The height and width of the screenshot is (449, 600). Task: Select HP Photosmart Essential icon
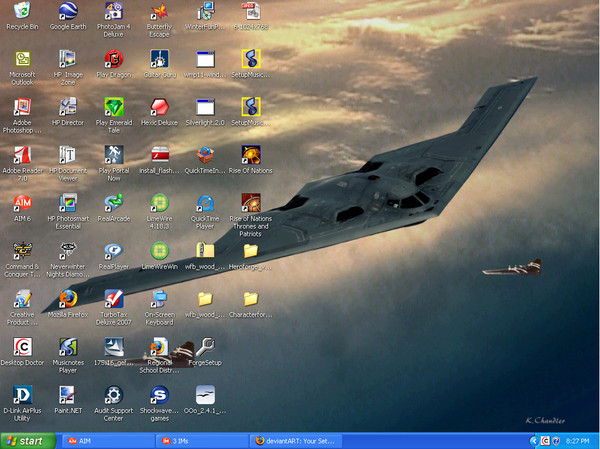(68, 203)
